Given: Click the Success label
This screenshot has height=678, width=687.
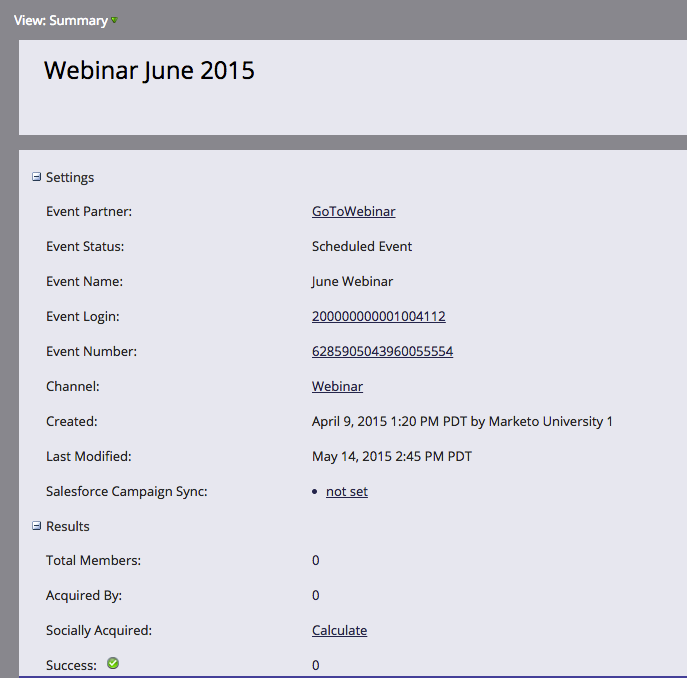Looking at the screenshot, I should 71,665.
